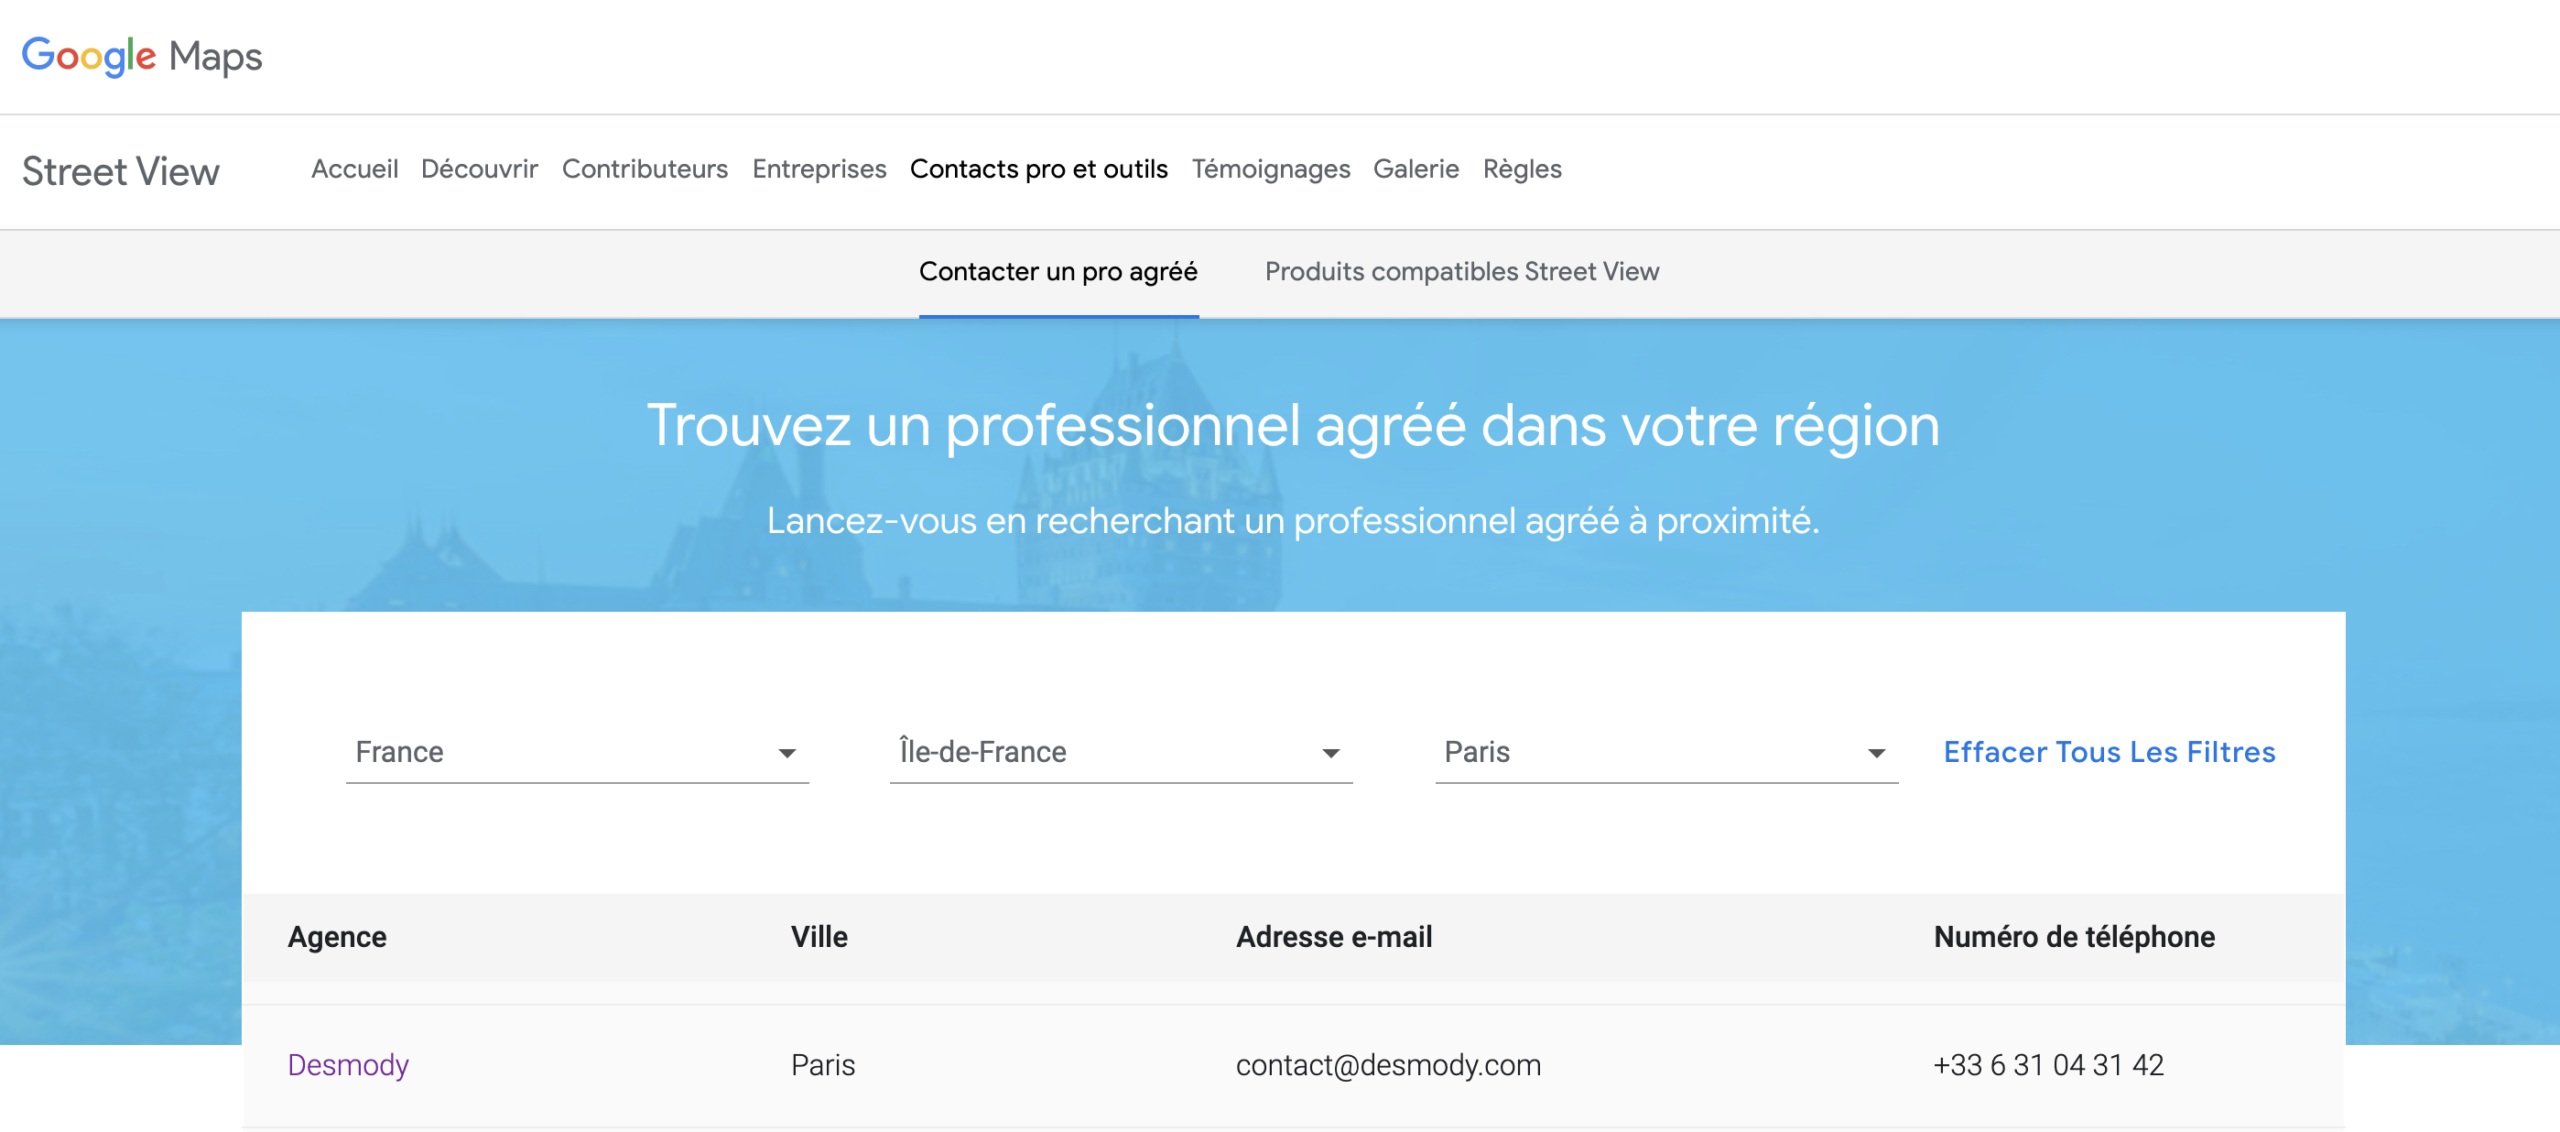Click the arrow of the Île-de-France dropdown

click(x=1331, y=753)
